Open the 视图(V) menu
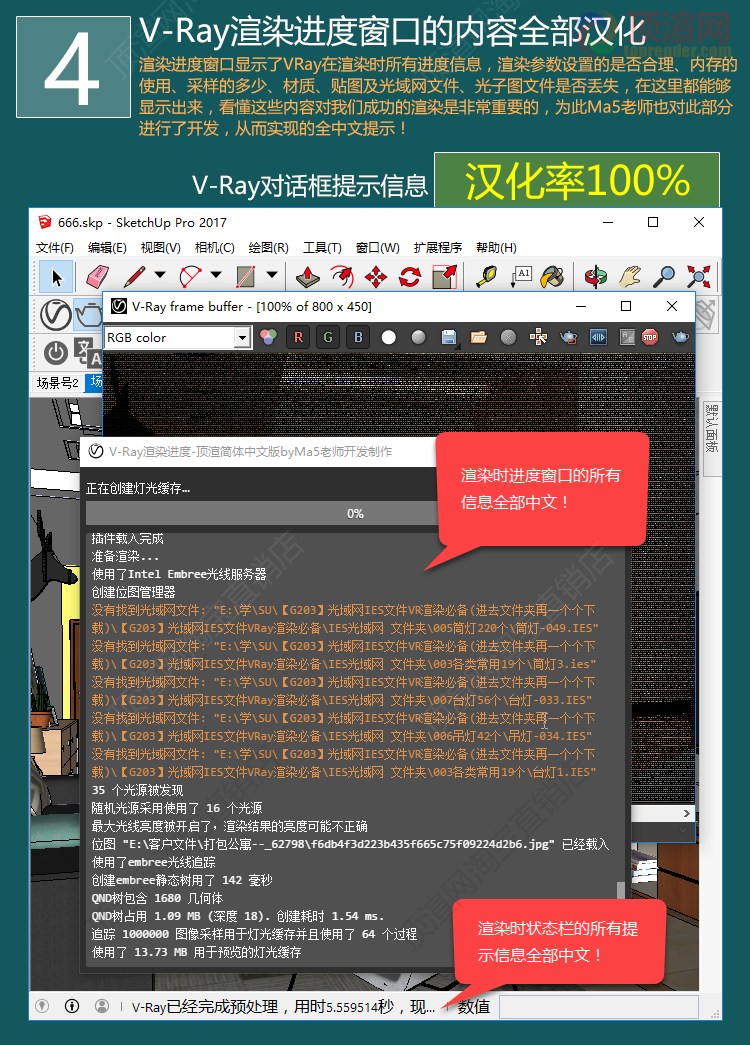 coord(161,247)
